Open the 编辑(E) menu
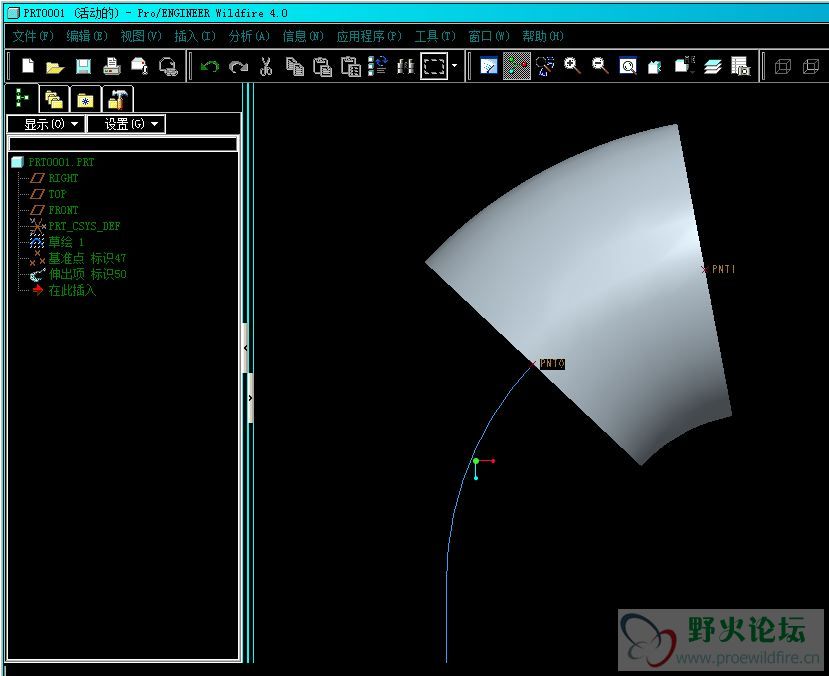The image size is (829, 676). [87, 36]
